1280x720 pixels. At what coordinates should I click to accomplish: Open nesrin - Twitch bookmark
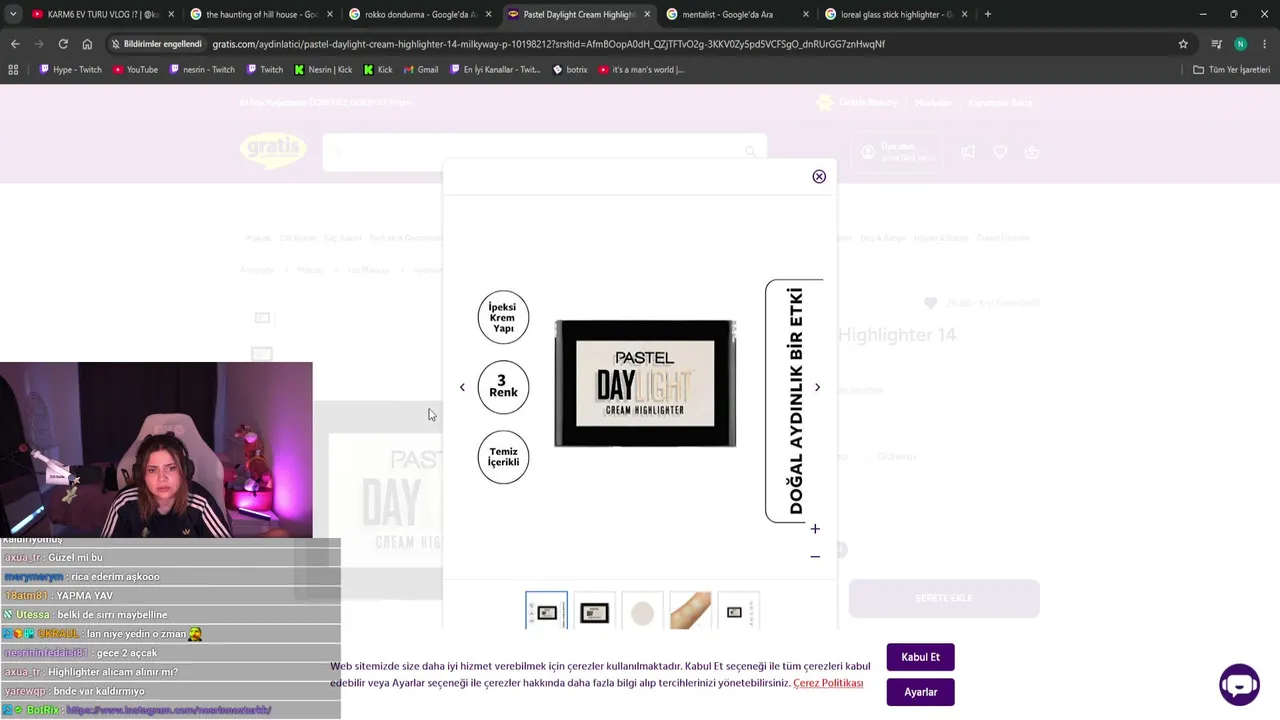click(202, 70)
